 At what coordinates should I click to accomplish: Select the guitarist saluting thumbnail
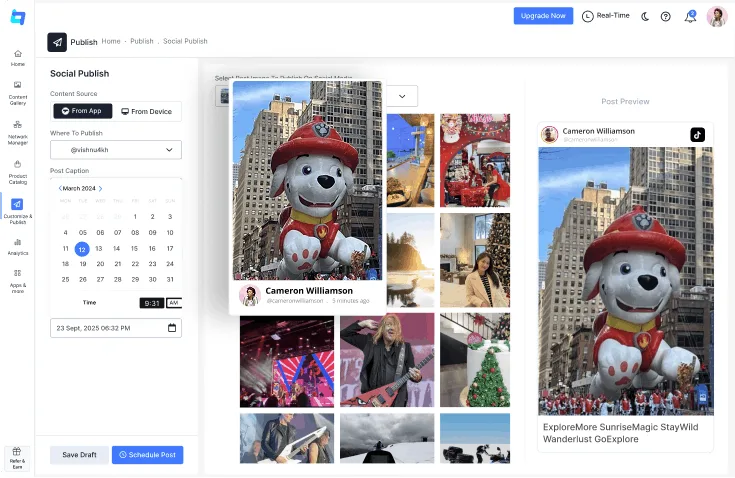click(x=387, y=360)
